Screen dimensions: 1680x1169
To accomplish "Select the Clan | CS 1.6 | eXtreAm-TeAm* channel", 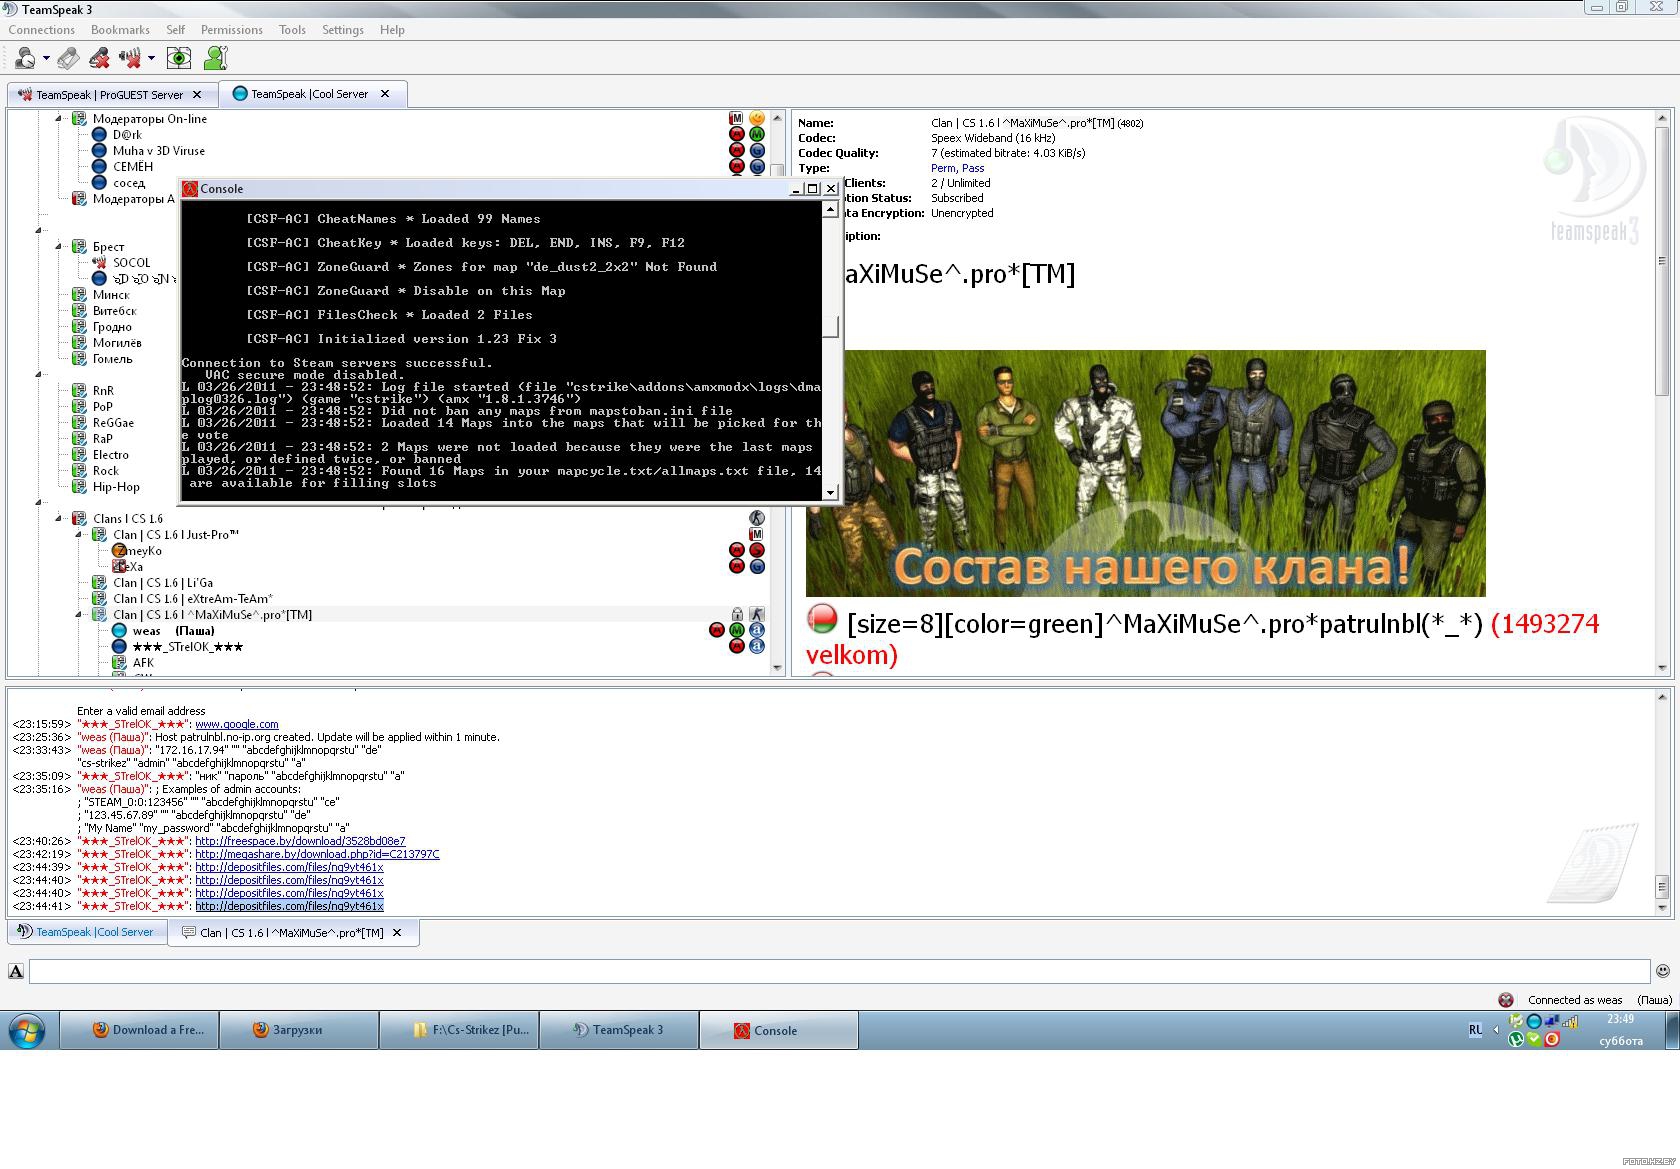I will 193,599.
